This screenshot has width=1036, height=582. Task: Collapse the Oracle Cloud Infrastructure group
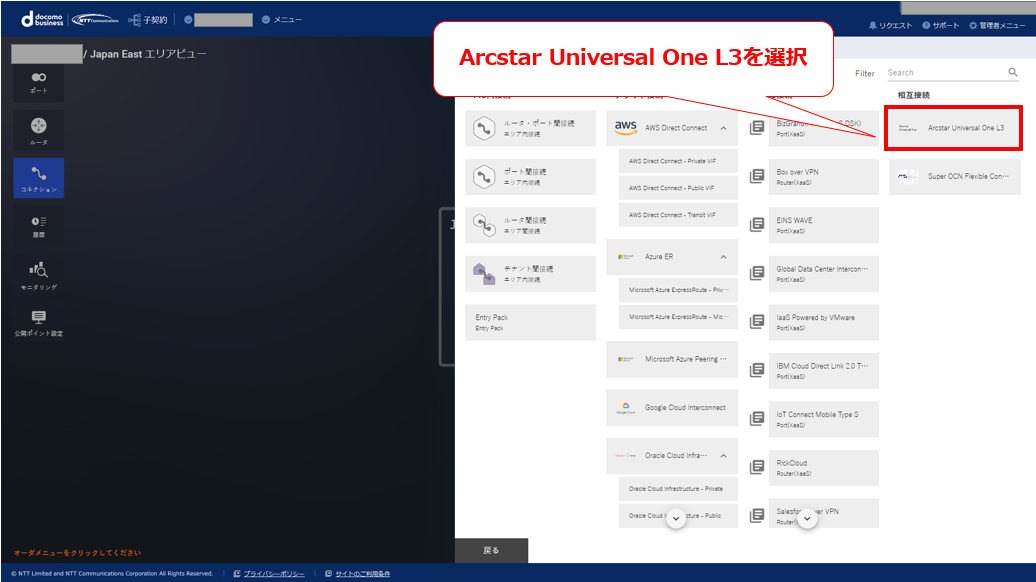pyautogui.click(x=723, y=456)
